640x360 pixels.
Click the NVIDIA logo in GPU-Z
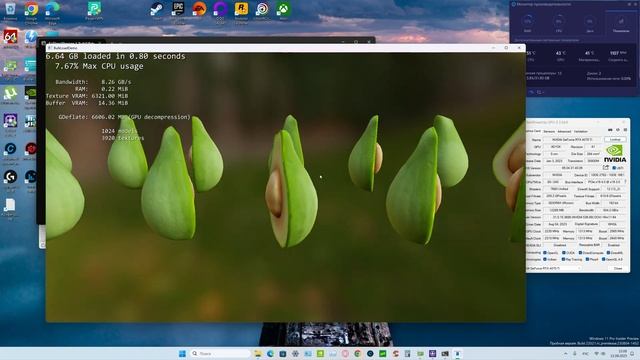point(615,153)
